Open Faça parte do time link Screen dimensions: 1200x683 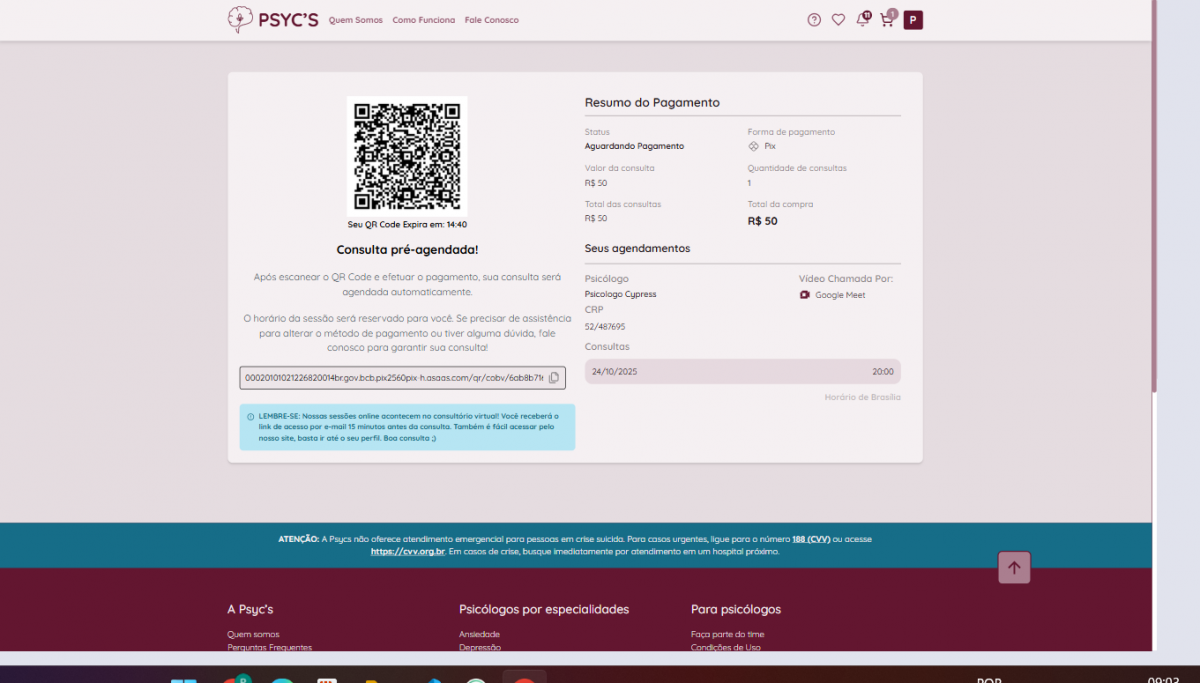[x=727, y=634]
